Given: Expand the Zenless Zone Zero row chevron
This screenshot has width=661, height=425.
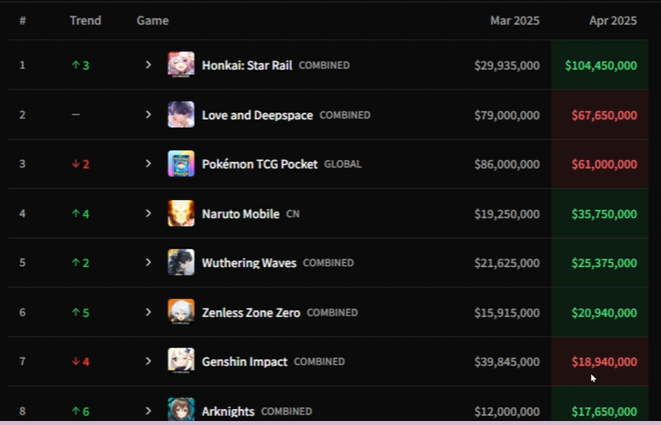Looking at the screenshot, I should (148, 312).
